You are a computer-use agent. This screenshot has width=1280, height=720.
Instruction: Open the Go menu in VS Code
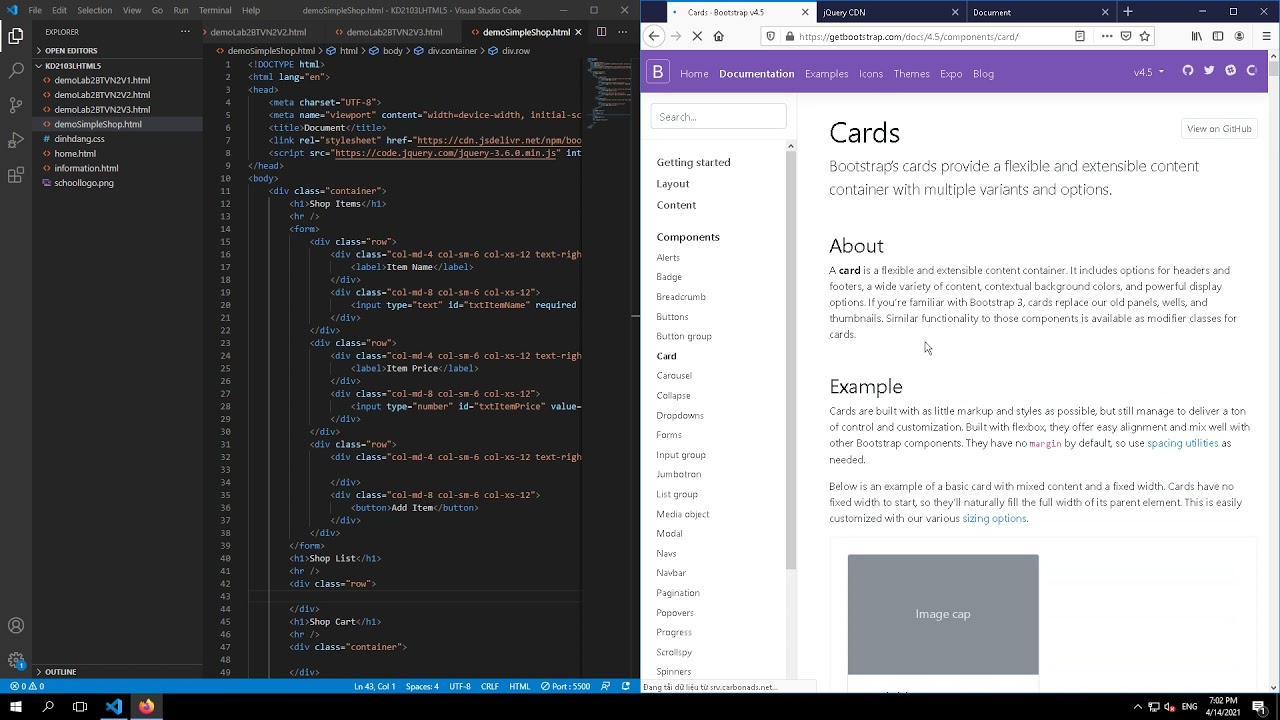tap(157, 10)
